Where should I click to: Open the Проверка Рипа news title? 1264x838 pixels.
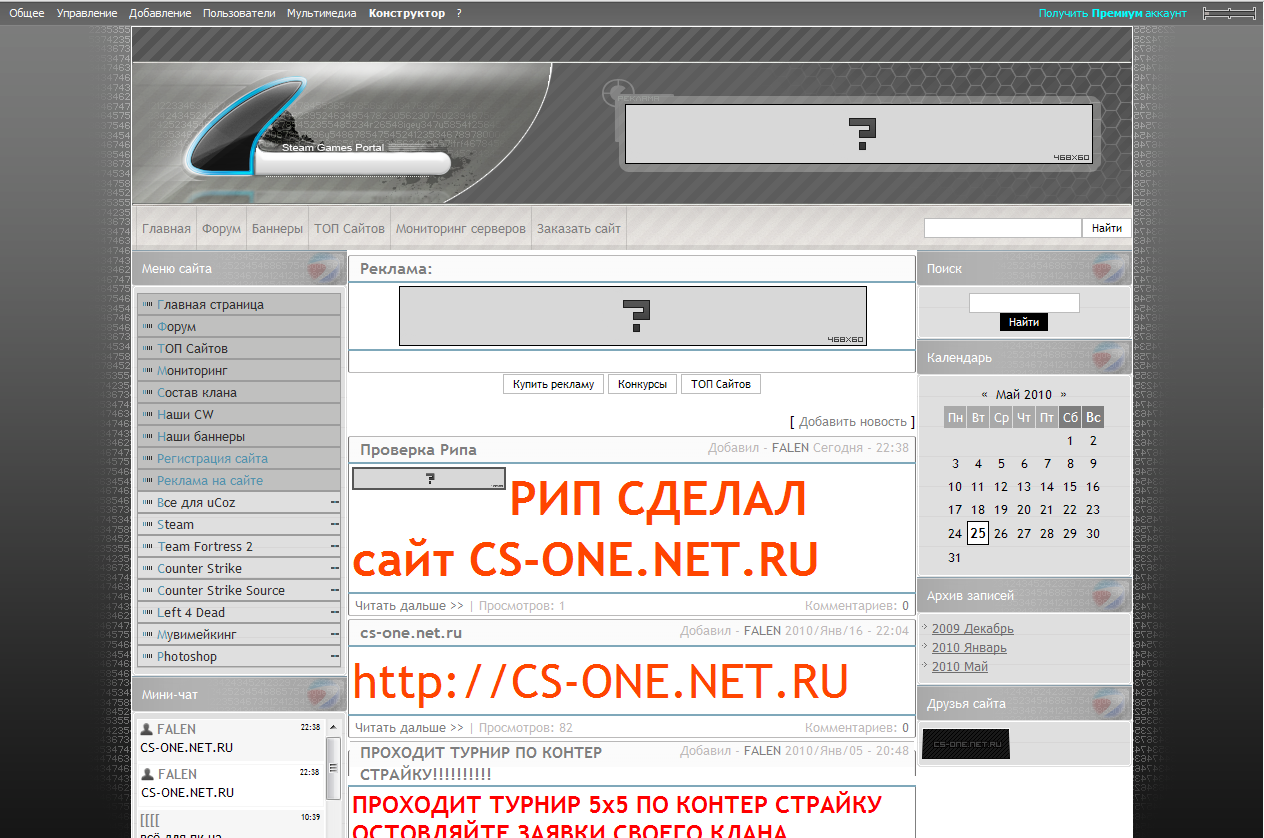[418, 450]
